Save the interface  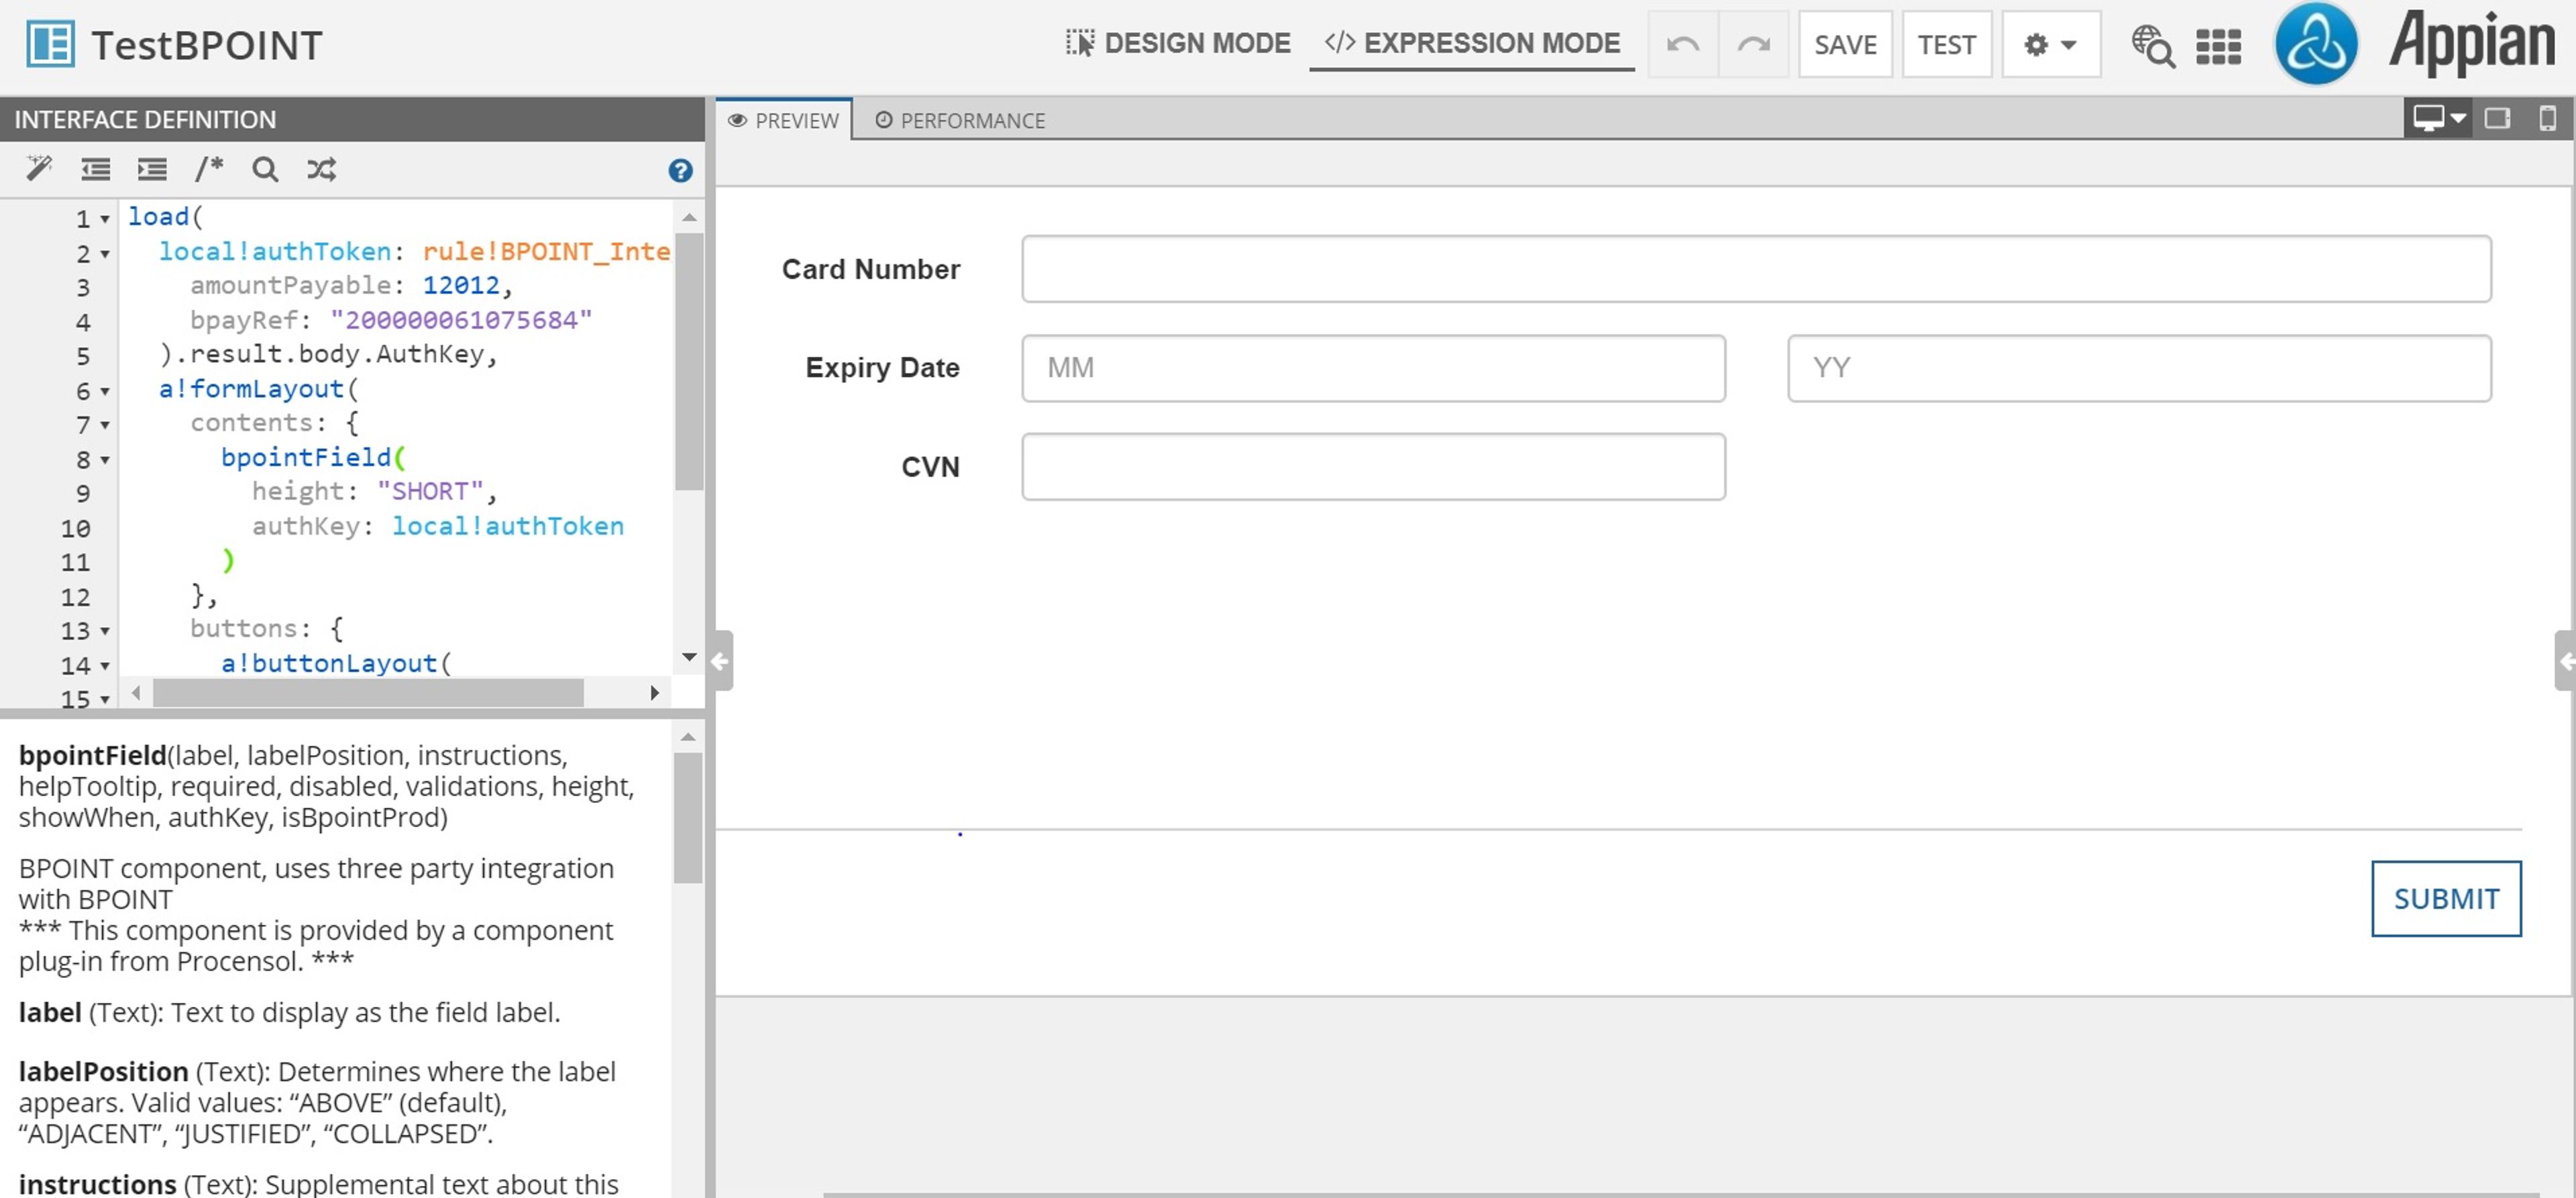[x=1845, y=45]
